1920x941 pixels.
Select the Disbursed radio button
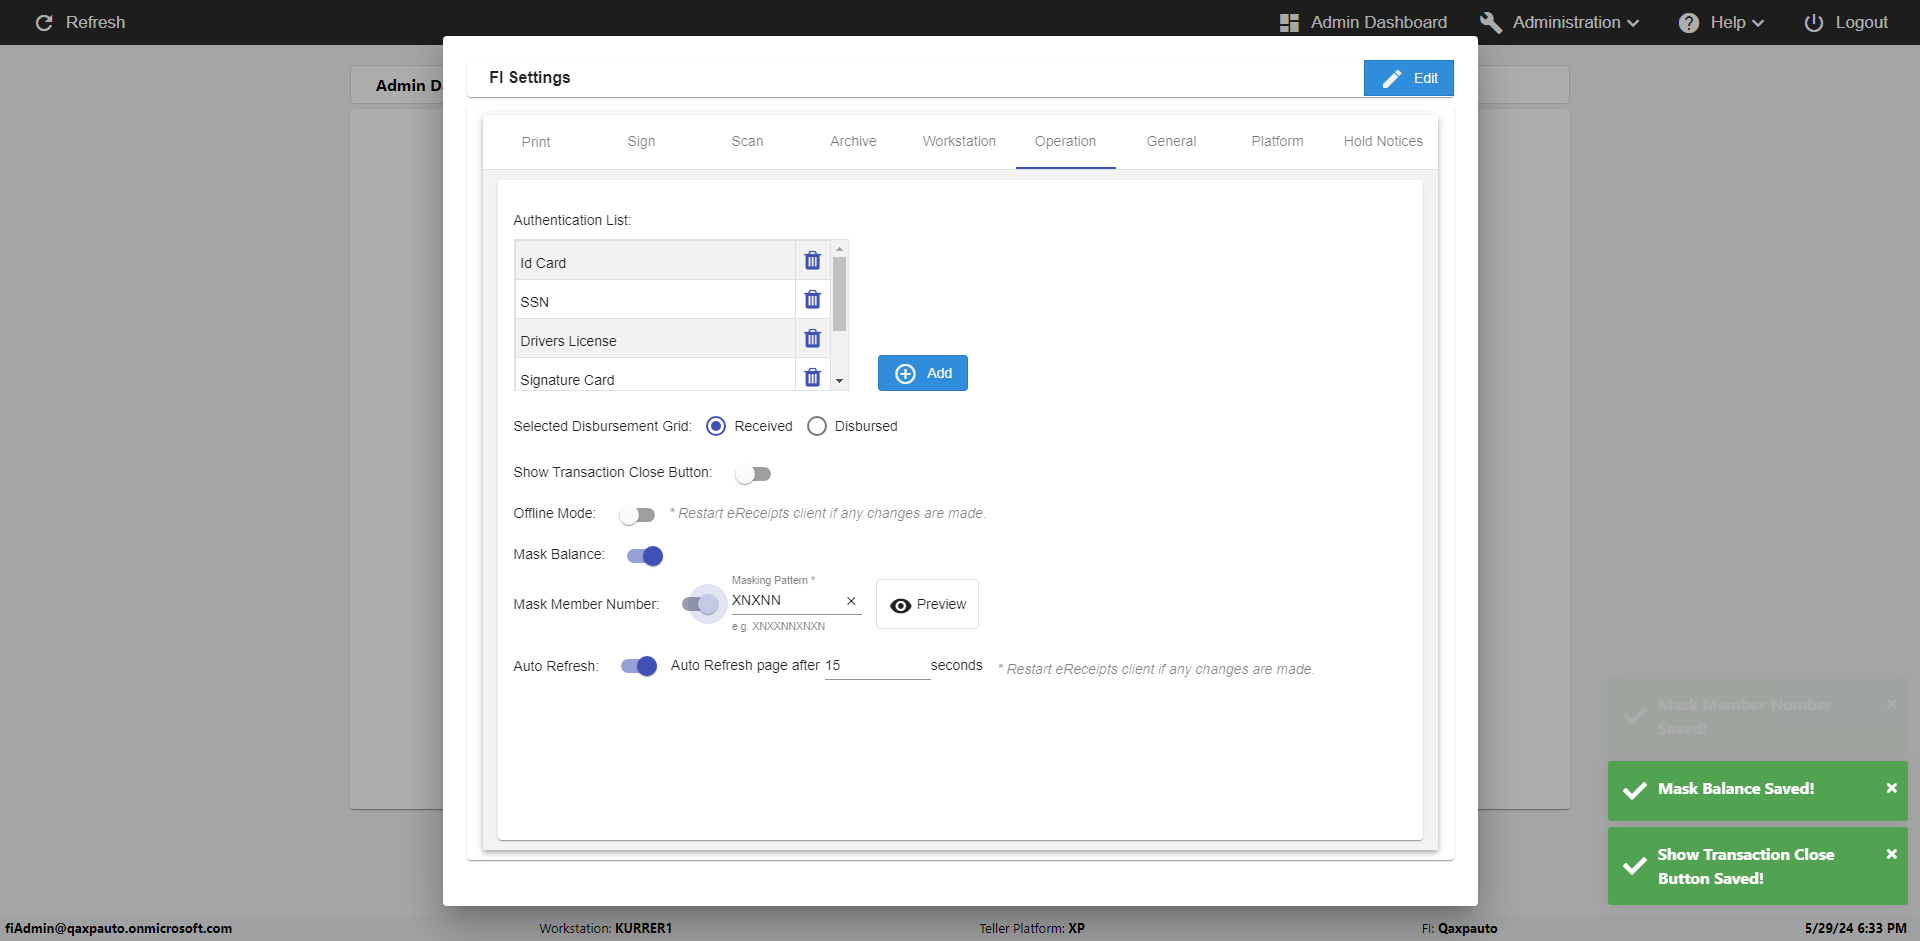(x=817, y=426)
